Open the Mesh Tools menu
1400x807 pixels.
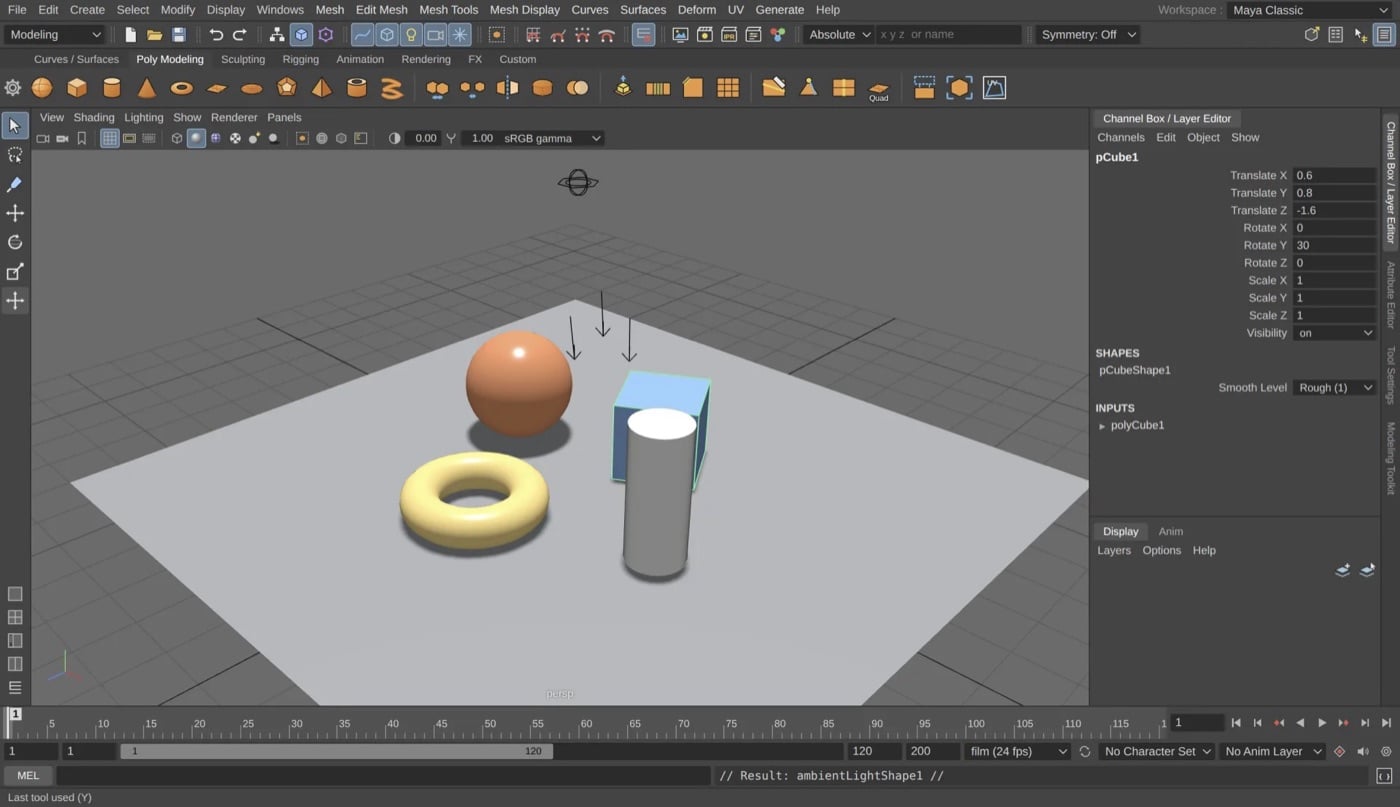click(448, 10)
